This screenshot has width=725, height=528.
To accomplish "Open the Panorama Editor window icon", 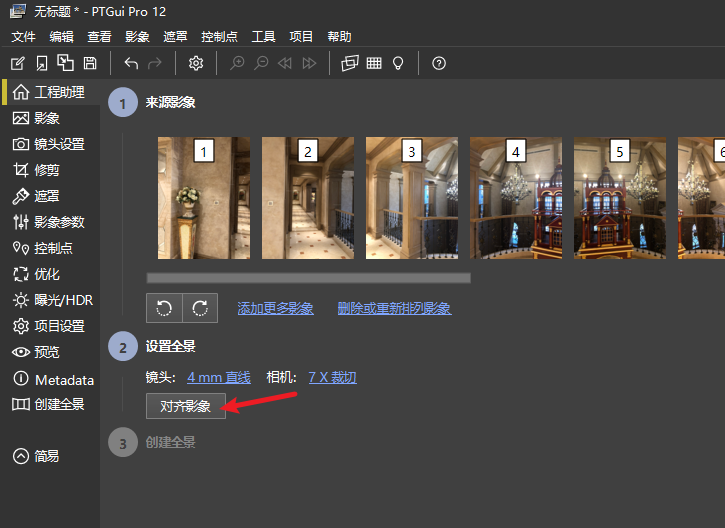I will [x=350, y=63].
